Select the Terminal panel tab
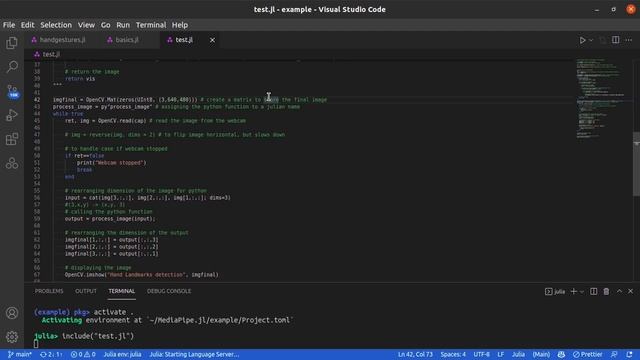Screen dimensions: 640x360 (122, 291)
